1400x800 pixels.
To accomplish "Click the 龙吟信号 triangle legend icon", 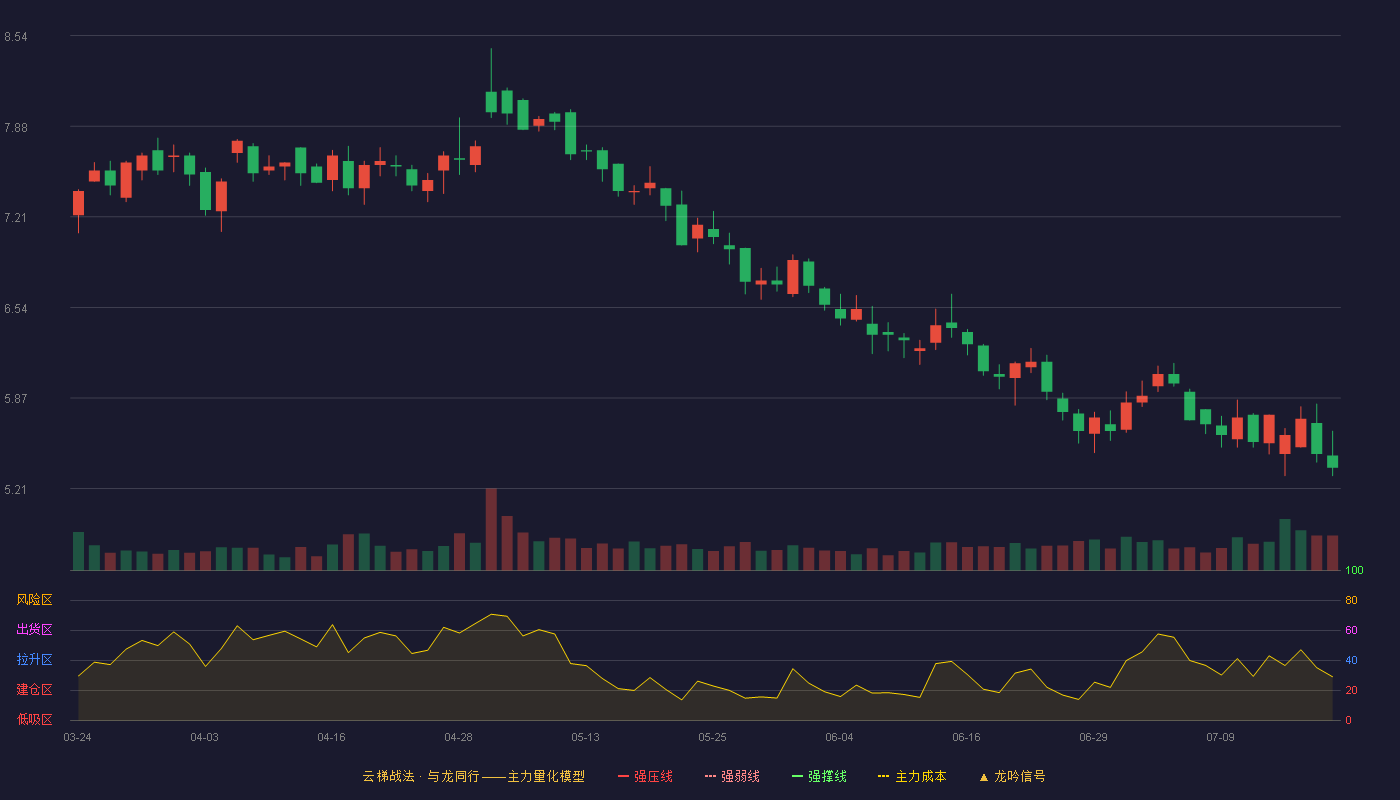I will point(984,776).
